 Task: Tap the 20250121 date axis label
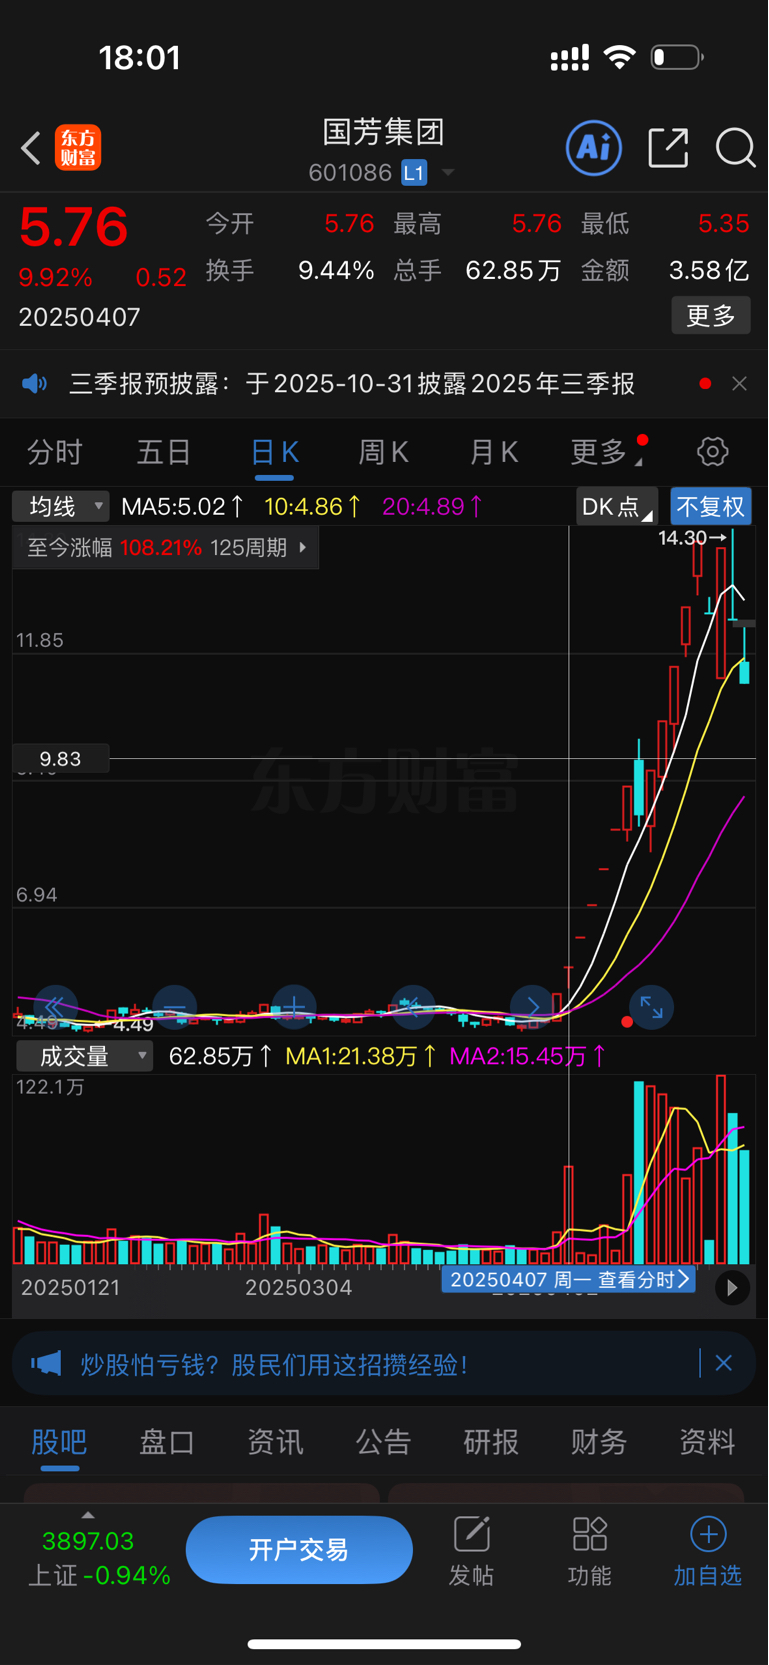click(70, 1287)
